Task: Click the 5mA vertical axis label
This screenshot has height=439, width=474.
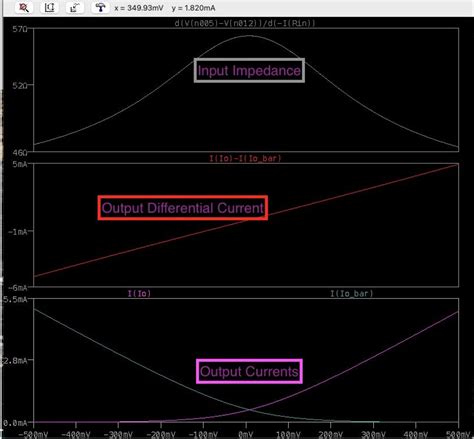Action: pos(20,164)
